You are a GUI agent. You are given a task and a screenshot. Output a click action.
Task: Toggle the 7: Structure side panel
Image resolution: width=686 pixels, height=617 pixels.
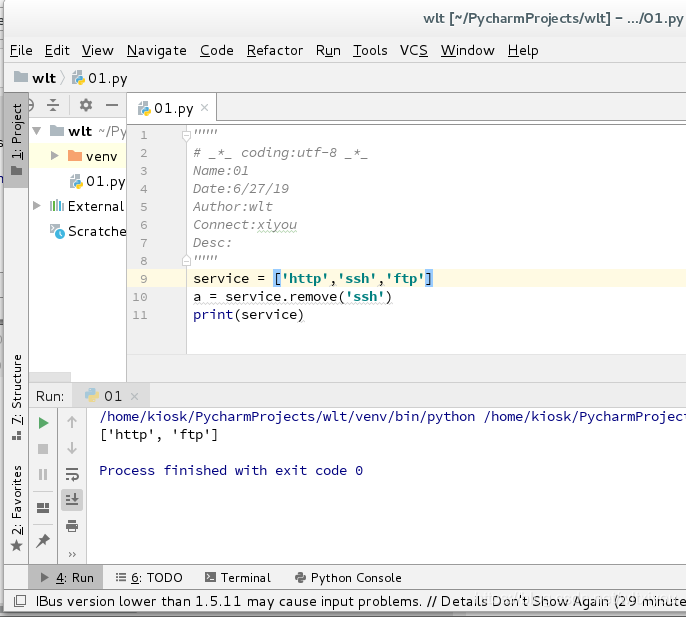coord(16,397)
